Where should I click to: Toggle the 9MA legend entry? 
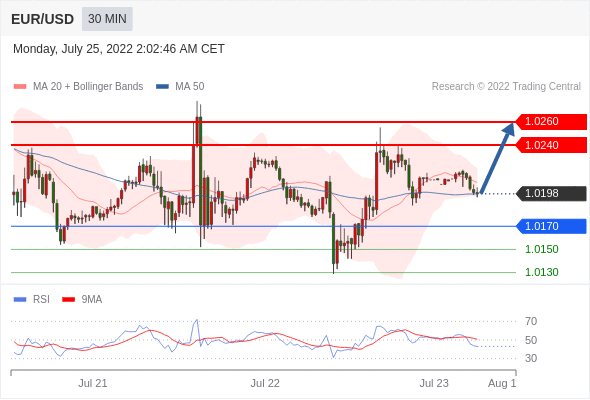[x=82, y=300]
